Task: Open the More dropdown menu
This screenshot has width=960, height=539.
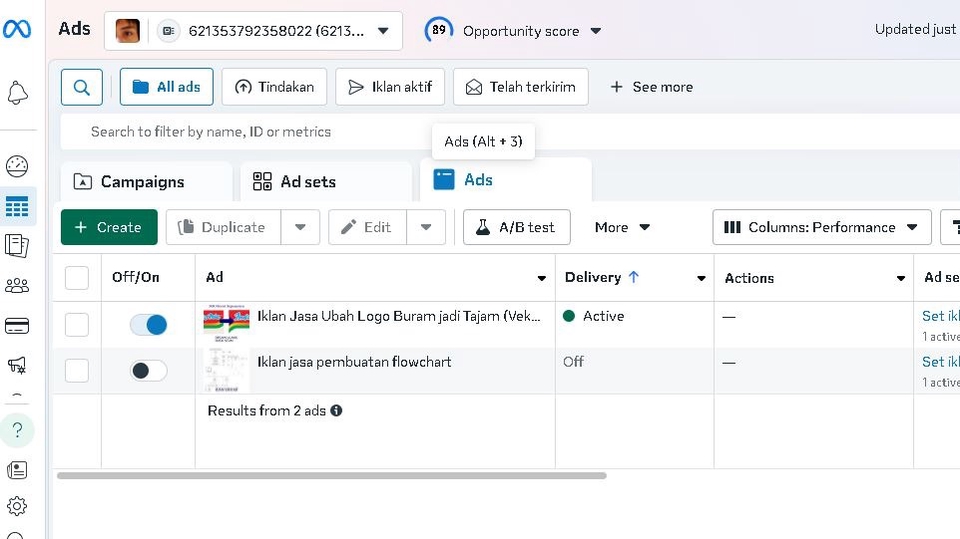Action: tap(622, 227)
